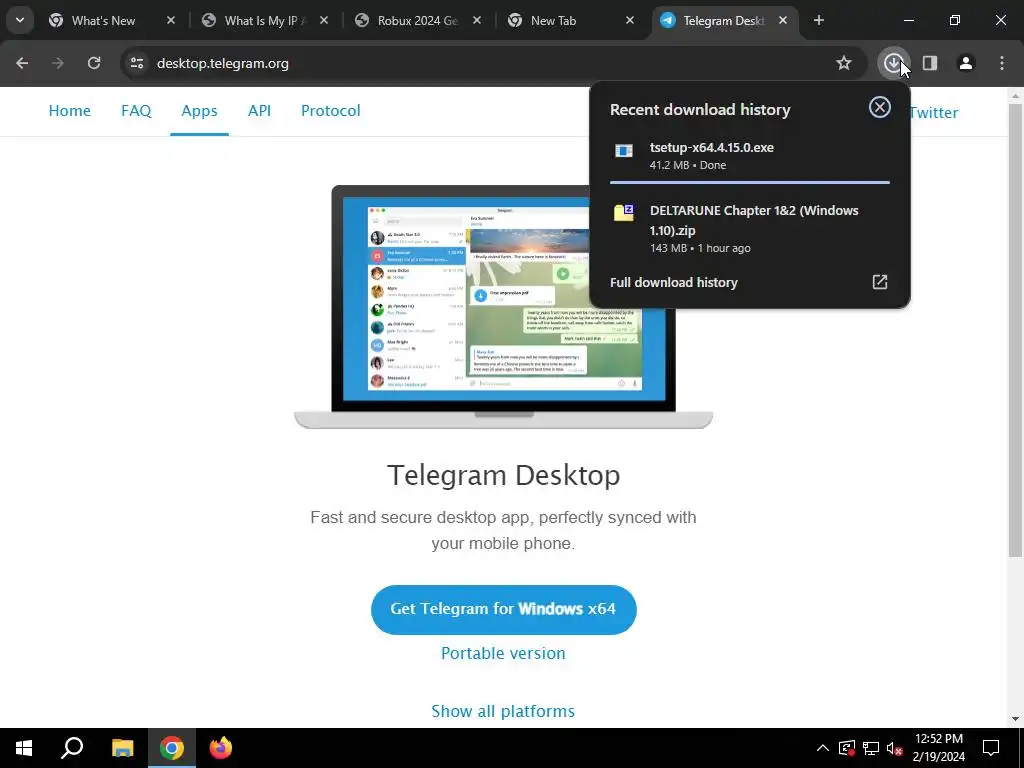The height and width of the screenshot is (768, 1024).
Task: Open the API navigation link
Action: pyautogui.click(x=259, y=110)
